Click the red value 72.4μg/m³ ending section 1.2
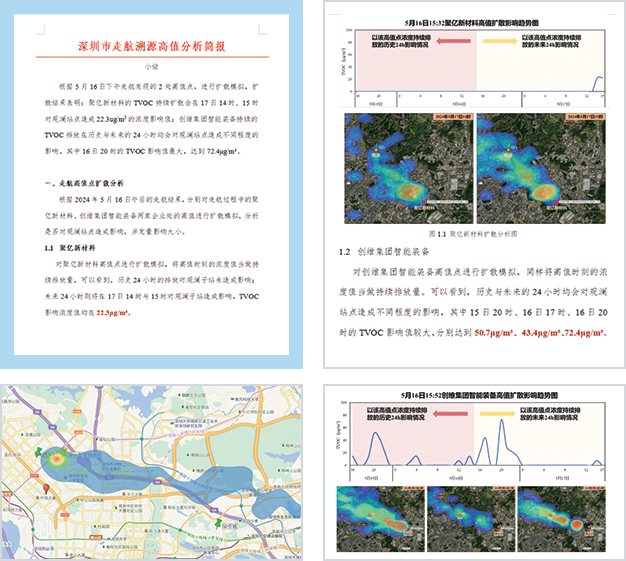Screen dimensions: 626x561 point(585,333)
